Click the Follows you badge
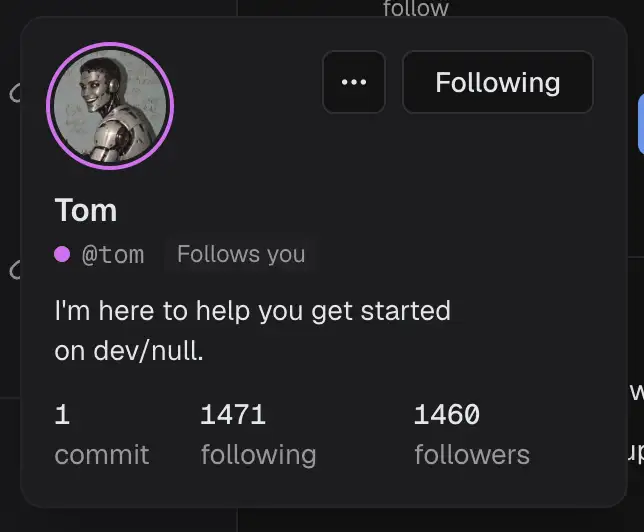The height and width of the screenshot is (532, 644). click(x=241, y=254)
